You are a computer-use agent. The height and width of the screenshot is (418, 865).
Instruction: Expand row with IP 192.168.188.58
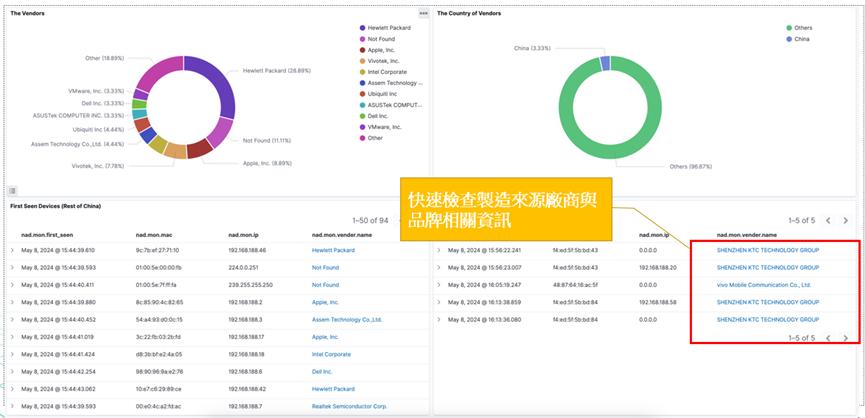[x=439, y=302]
